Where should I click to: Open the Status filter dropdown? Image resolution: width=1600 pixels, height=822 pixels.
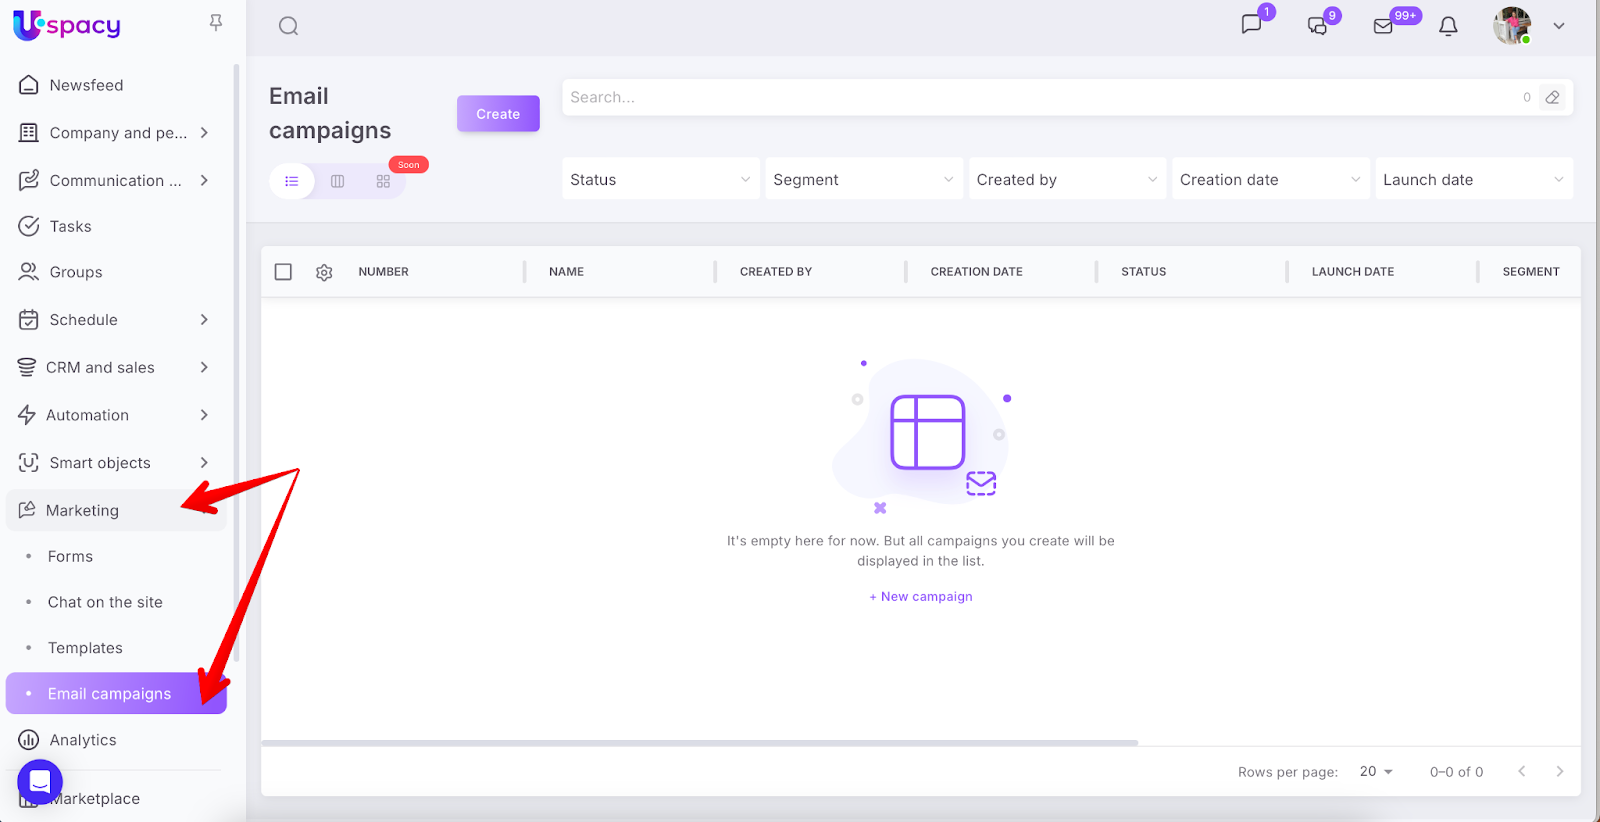(x=660, y=180)
